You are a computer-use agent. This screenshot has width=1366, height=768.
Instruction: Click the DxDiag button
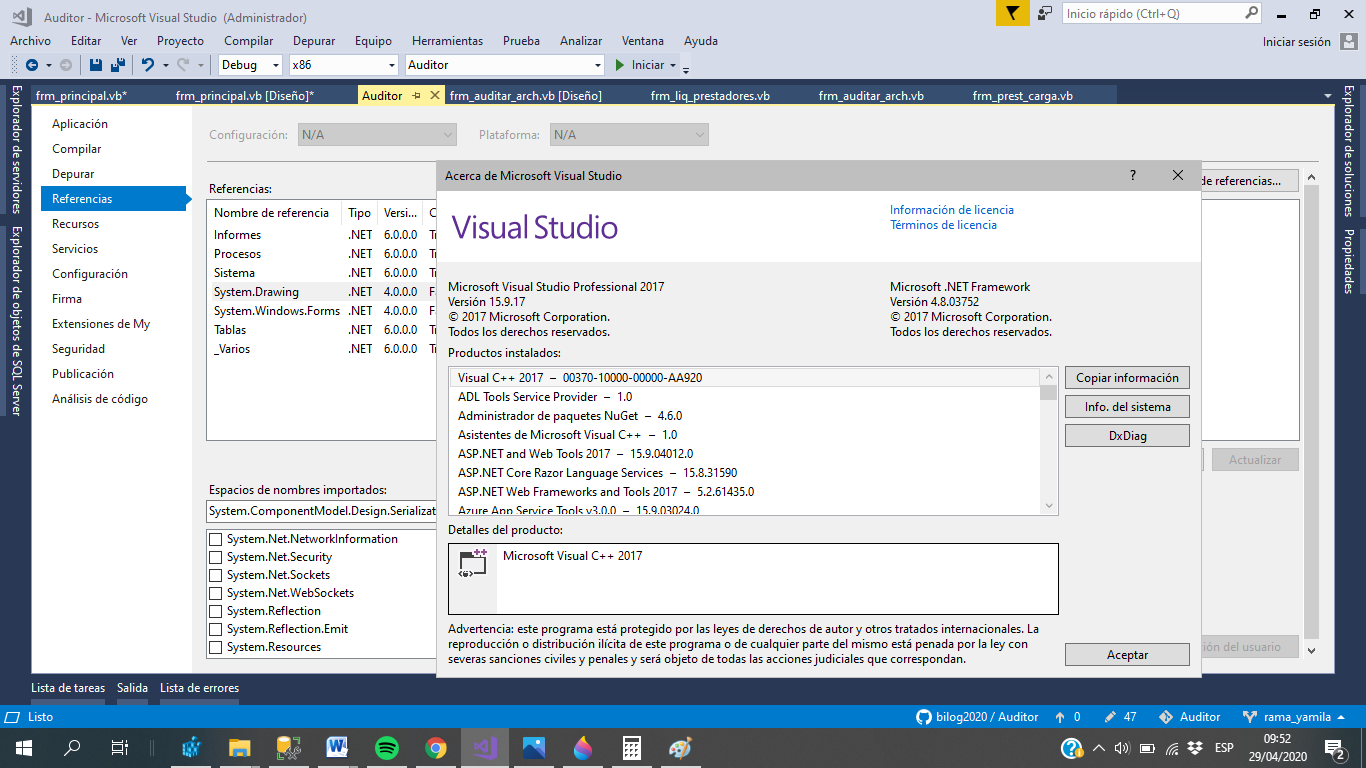pos(1127,436)
